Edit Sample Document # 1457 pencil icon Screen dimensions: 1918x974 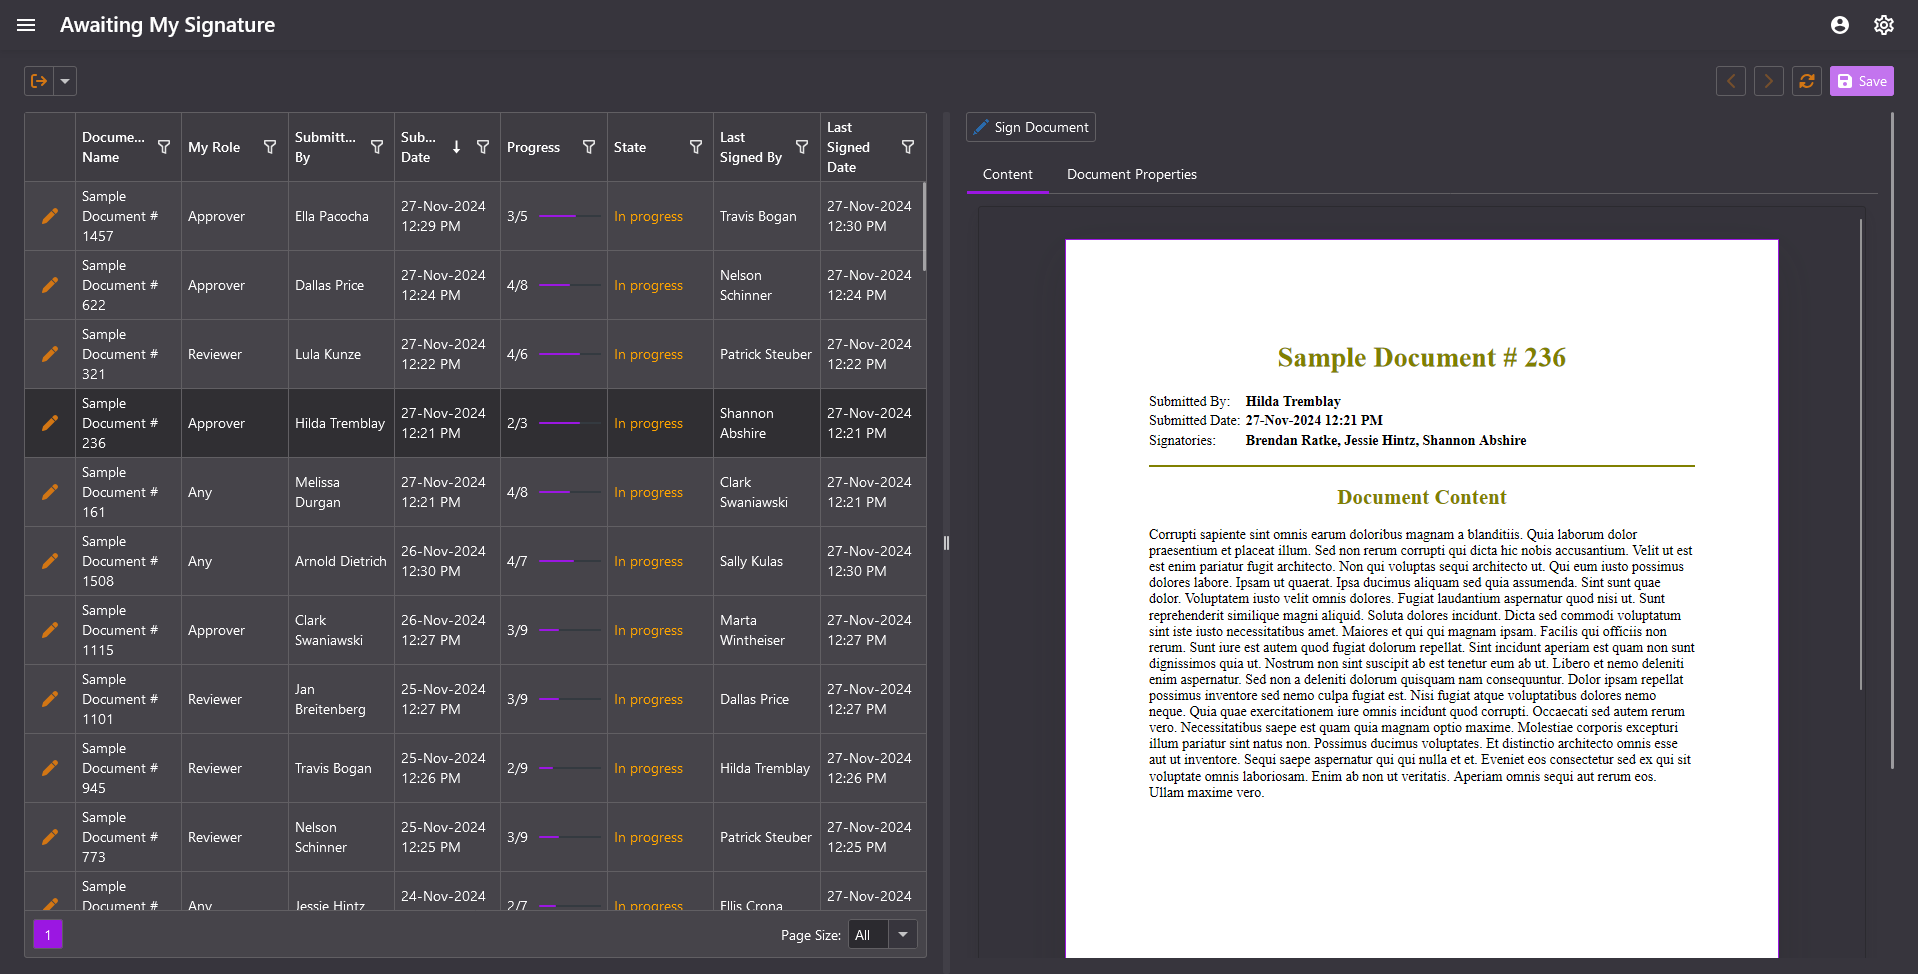point(50,216)
